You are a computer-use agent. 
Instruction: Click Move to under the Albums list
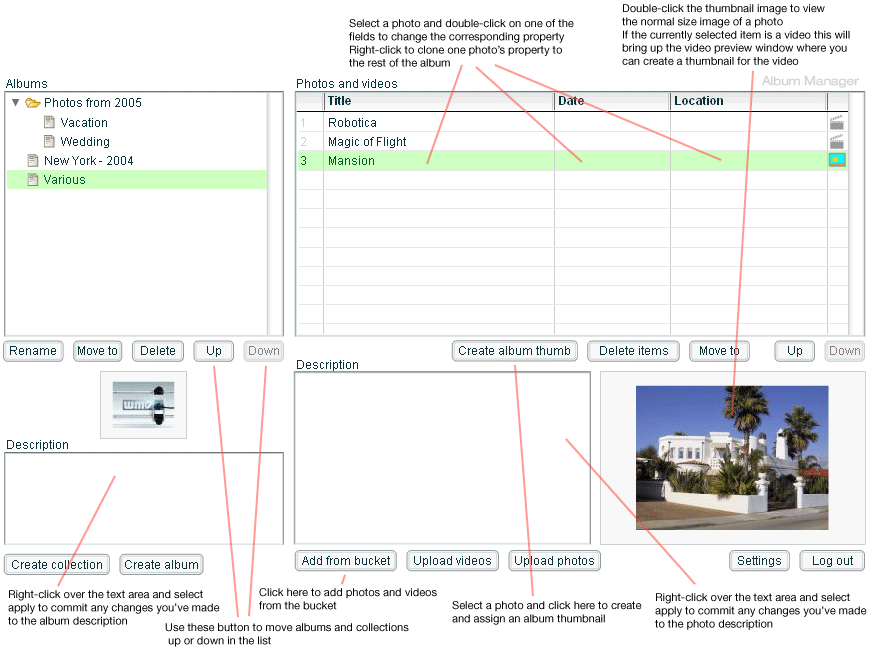[97, 351]
